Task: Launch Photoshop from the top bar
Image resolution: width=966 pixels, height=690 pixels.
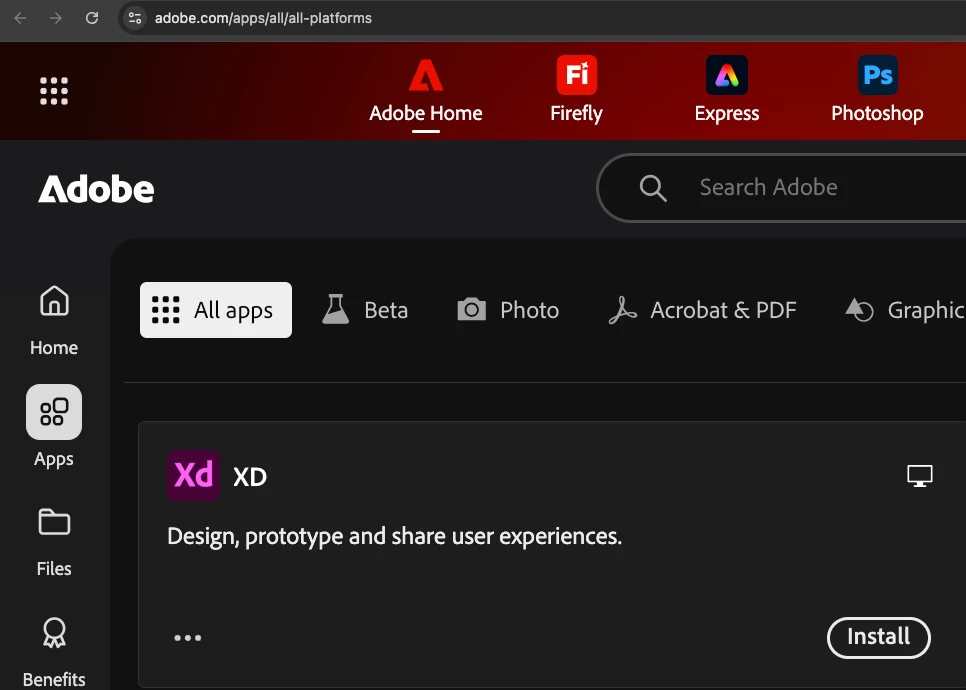Action: (x=877, y=91)
